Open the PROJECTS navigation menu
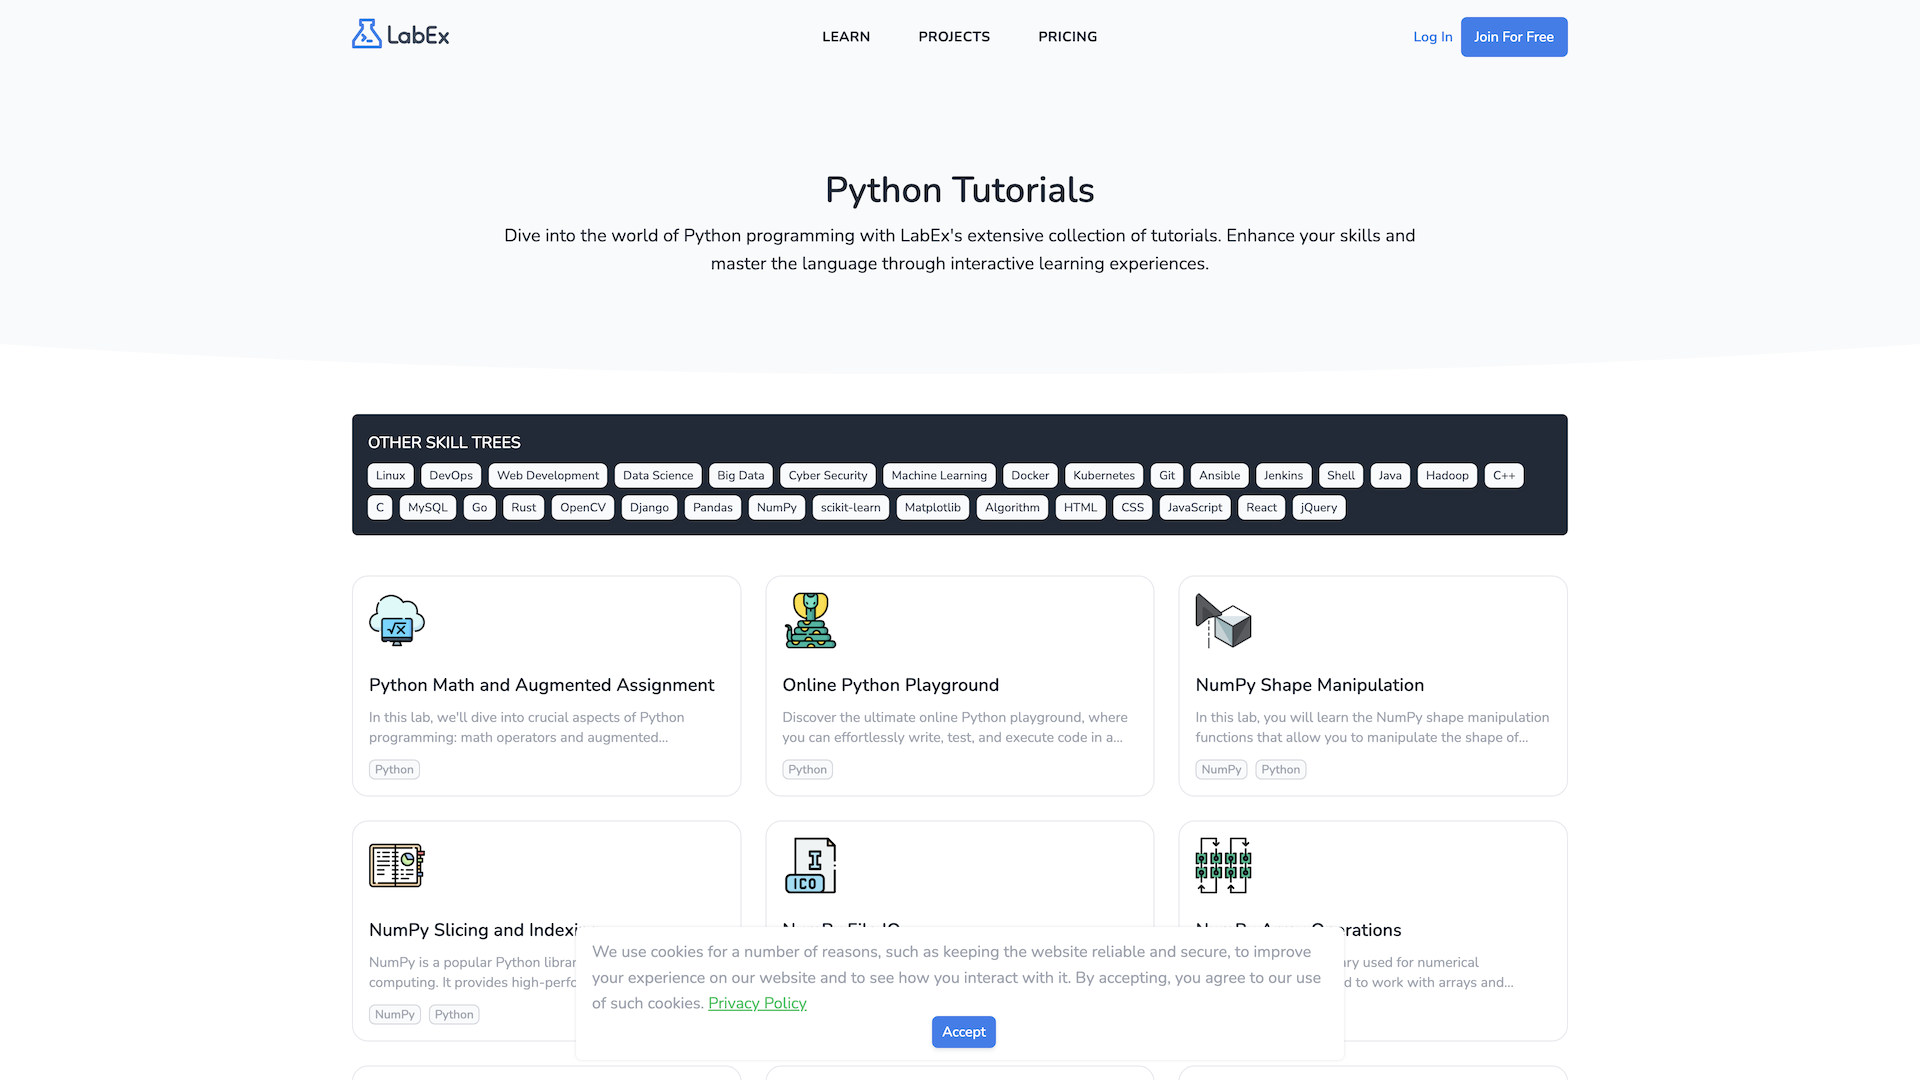 (x=953, y=36)
